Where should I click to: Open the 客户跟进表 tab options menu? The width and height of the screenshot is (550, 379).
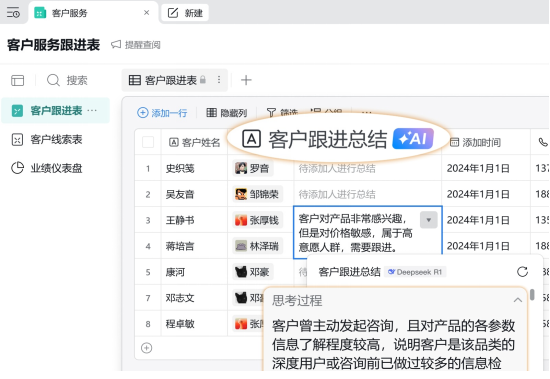[x=219, y=80]
